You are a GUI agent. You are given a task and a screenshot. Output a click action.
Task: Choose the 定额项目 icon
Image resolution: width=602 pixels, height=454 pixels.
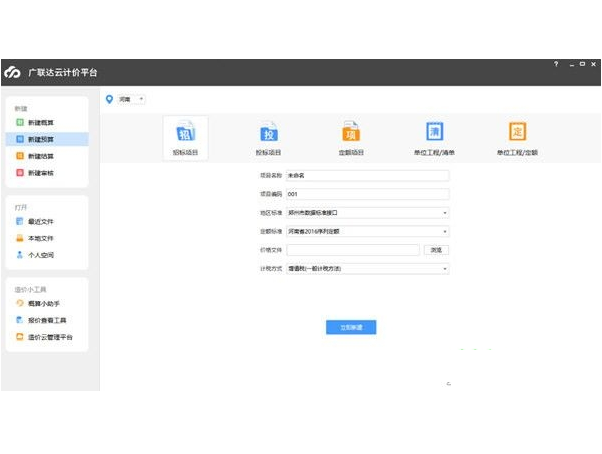[x=351, y=133]
